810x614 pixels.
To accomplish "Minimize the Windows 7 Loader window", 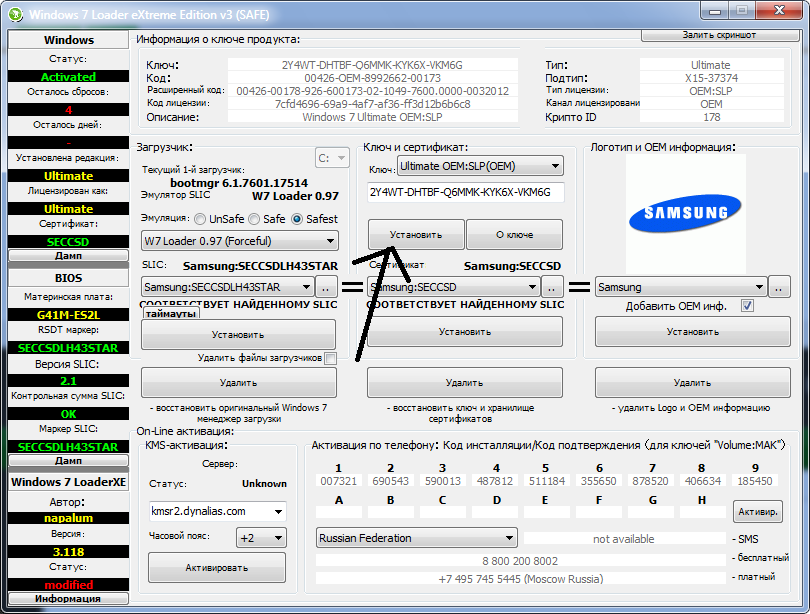I will [x=715, y=10].
